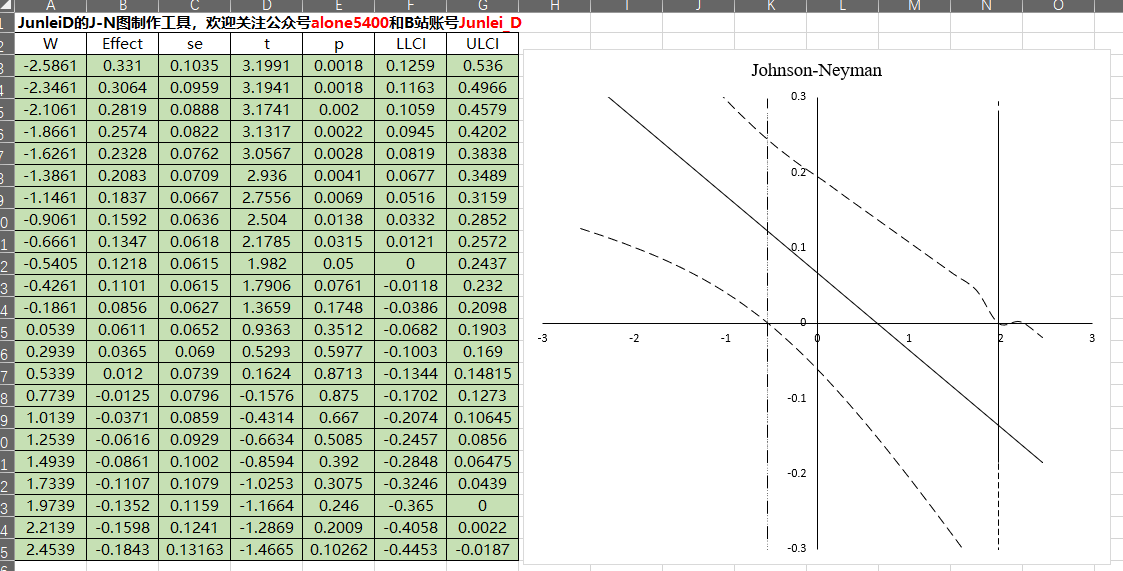Image resolution: width=1123 pixels, height=571 pixels.
Task: Click the 't' header cell
Action: (266, 44)
